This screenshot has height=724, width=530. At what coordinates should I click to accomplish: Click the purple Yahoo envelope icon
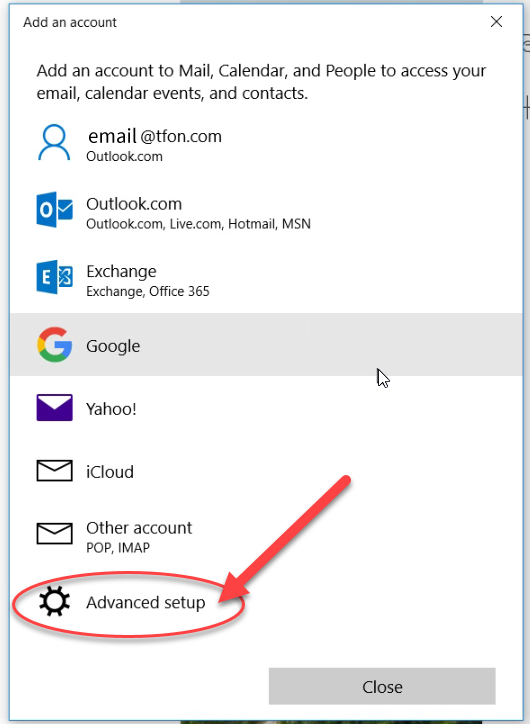pyautogui.click(x=54, y=408)
